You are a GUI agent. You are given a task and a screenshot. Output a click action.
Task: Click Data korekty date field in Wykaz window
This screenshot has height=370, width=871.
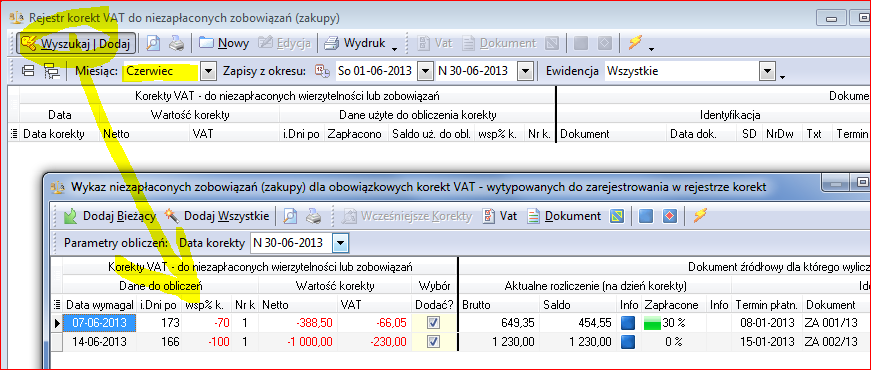[x=292, y=243]
